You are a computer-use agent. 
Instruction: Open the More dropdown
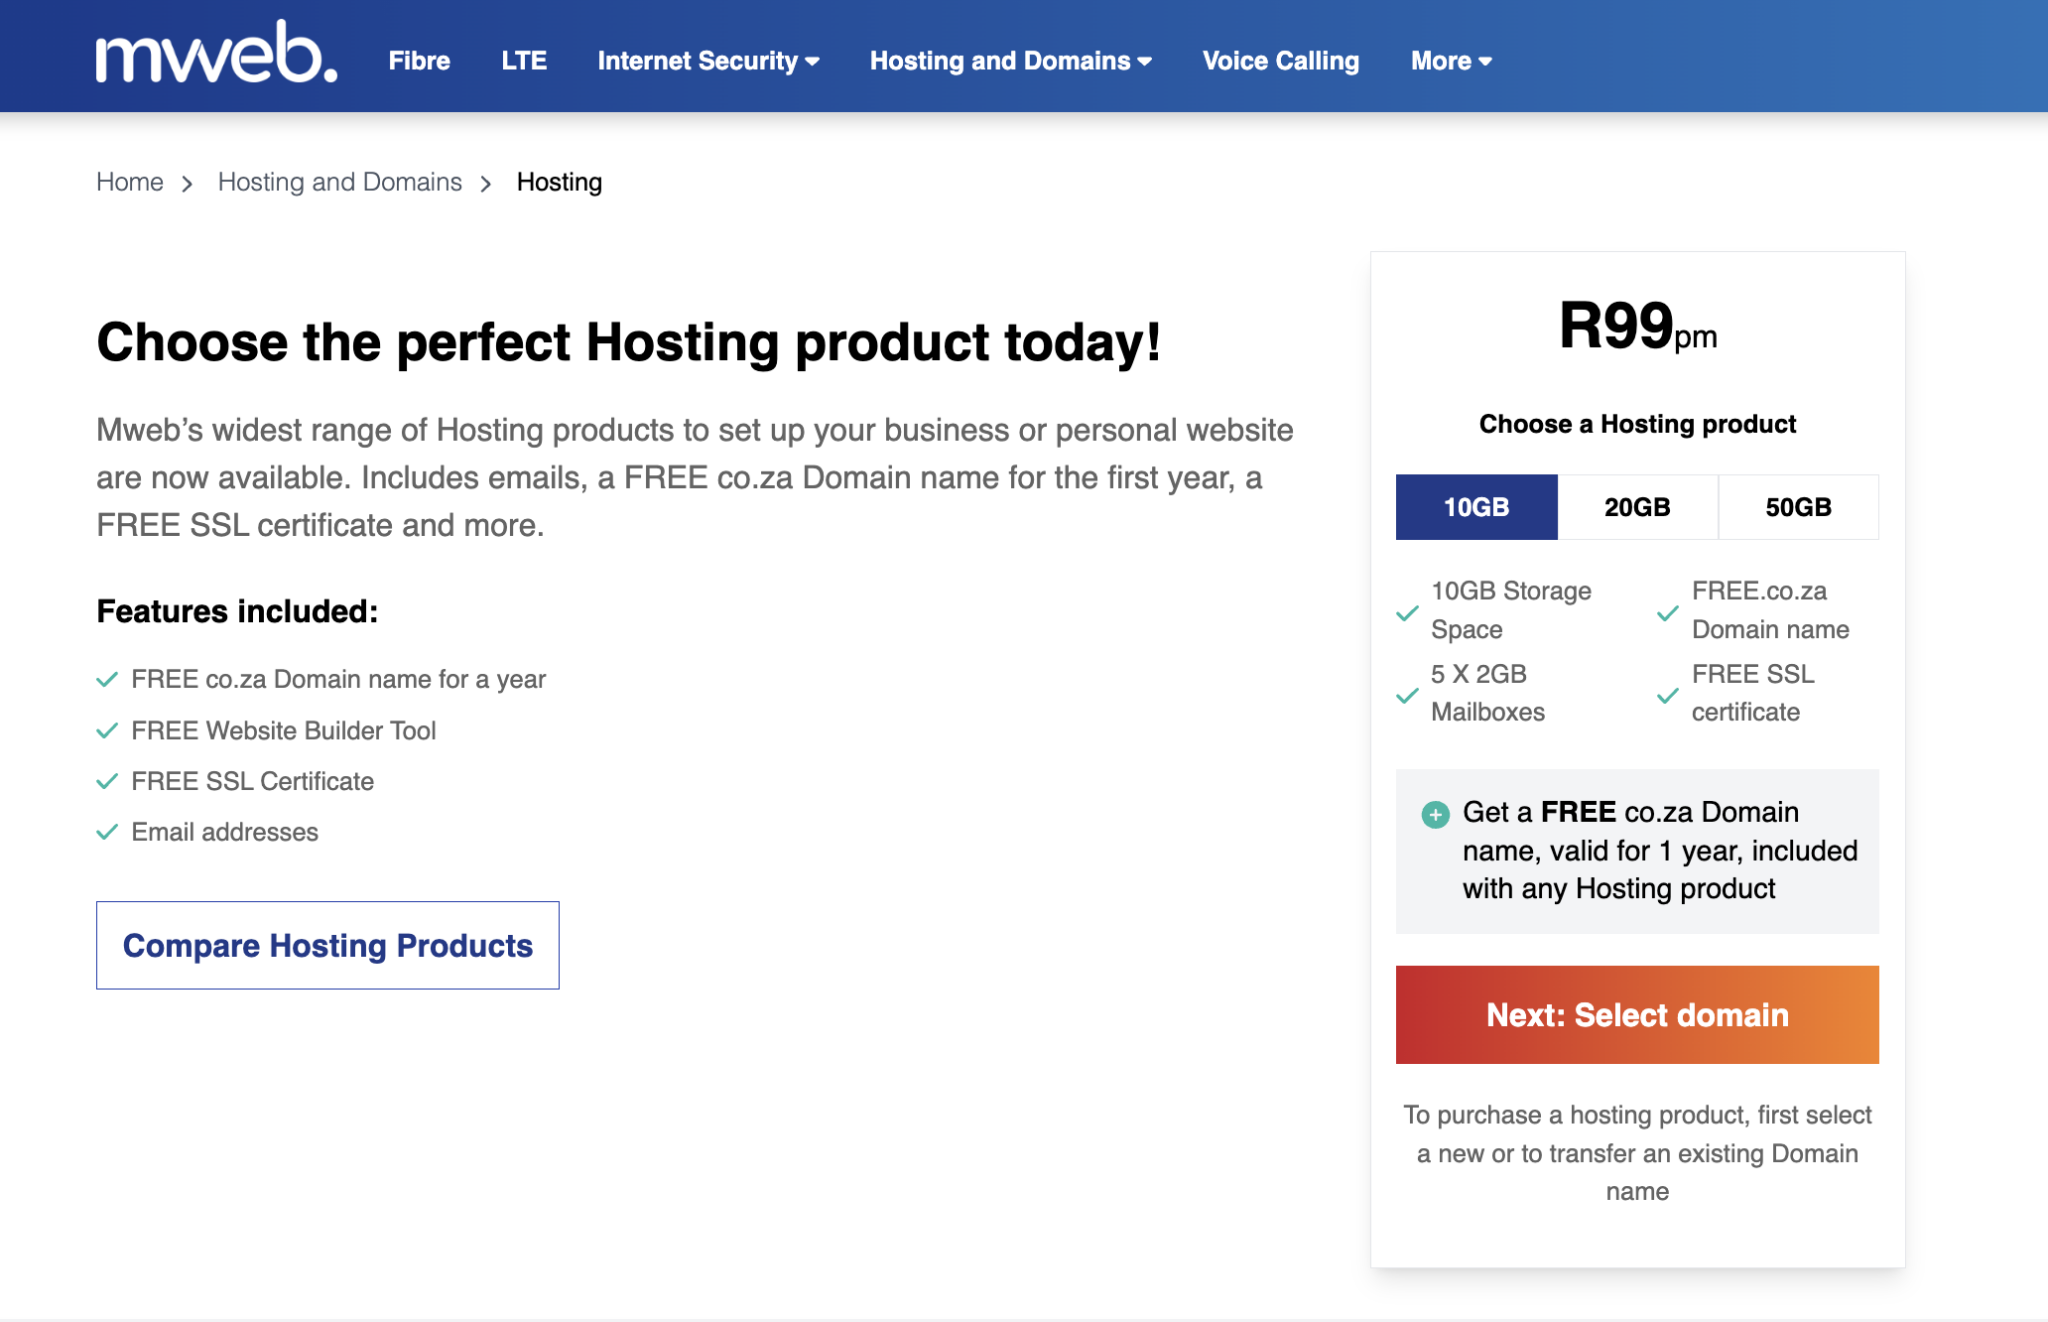tap(1449, 61)
